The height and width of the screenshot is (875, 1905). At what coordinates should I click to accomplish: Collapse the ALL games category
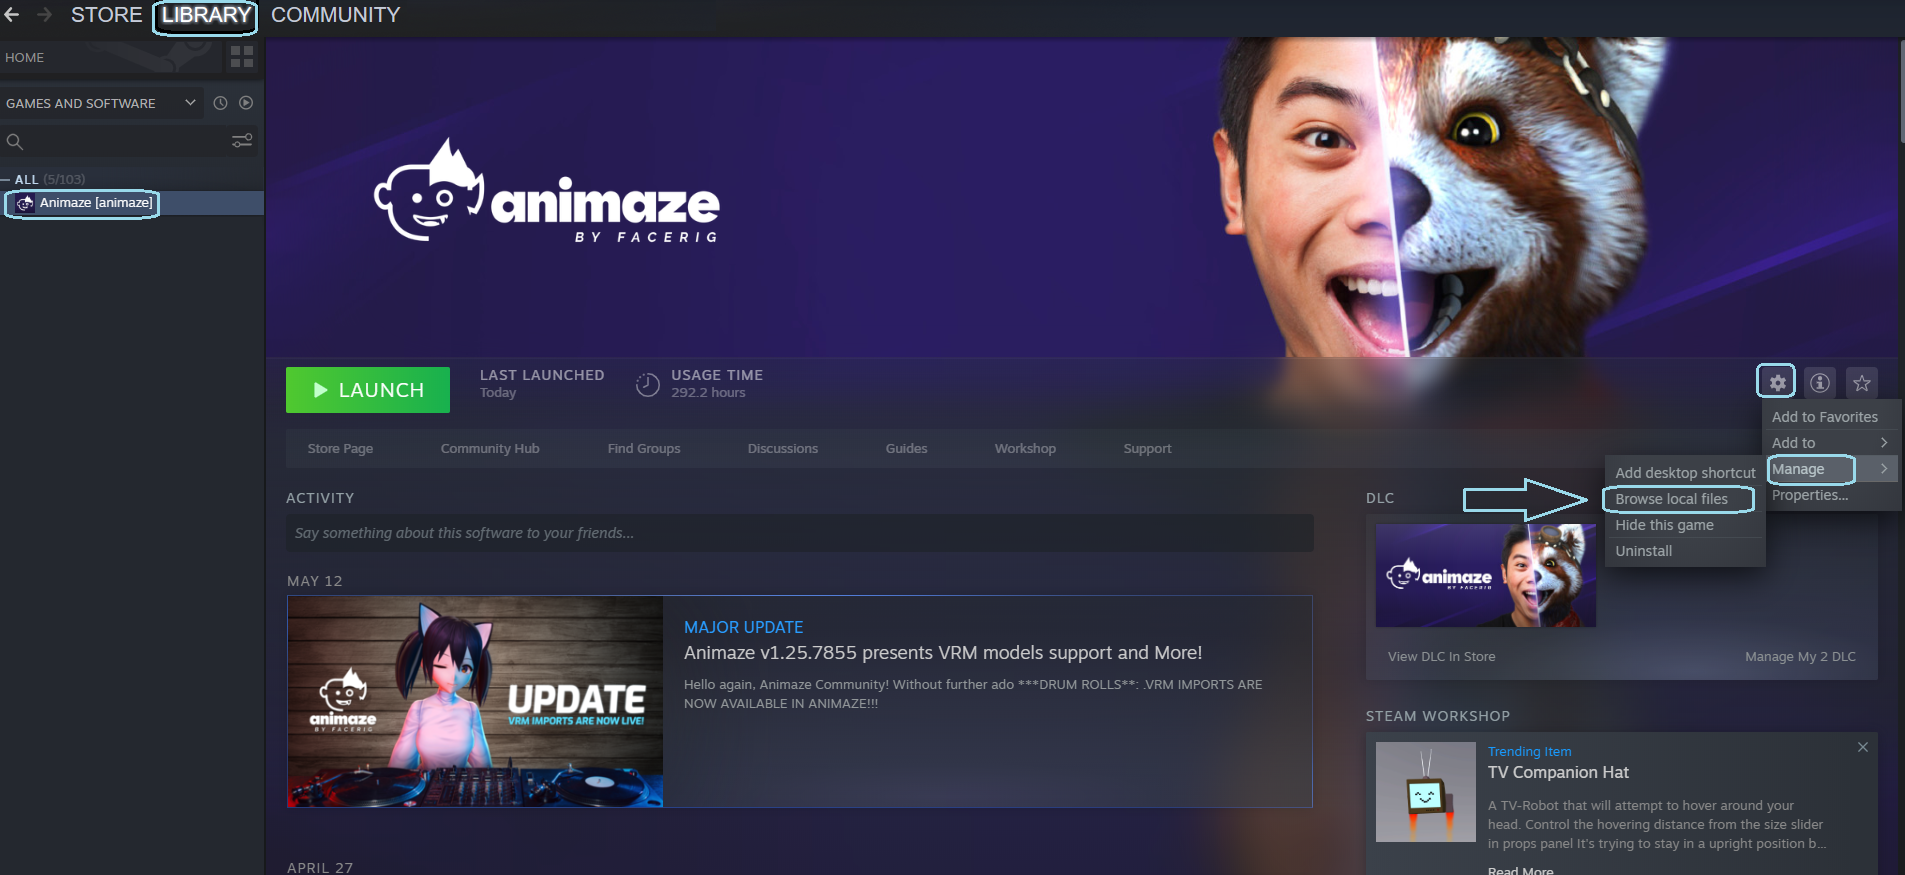[x=5, y=179]
